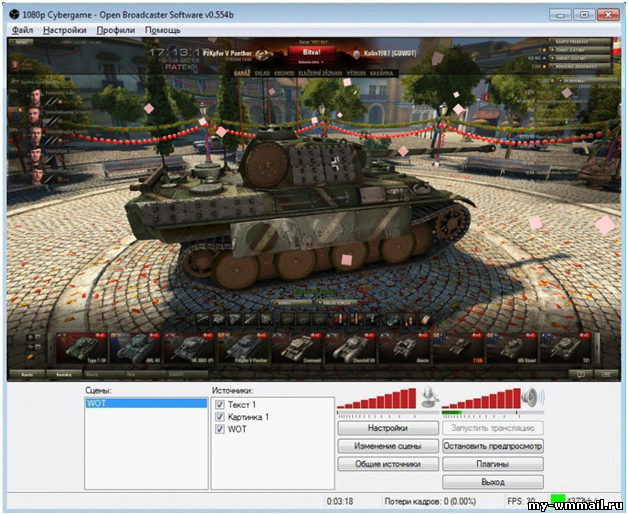Switch to the VÝZKUM game tab
This screenshot has height=515, width=628.
(356, 73)
